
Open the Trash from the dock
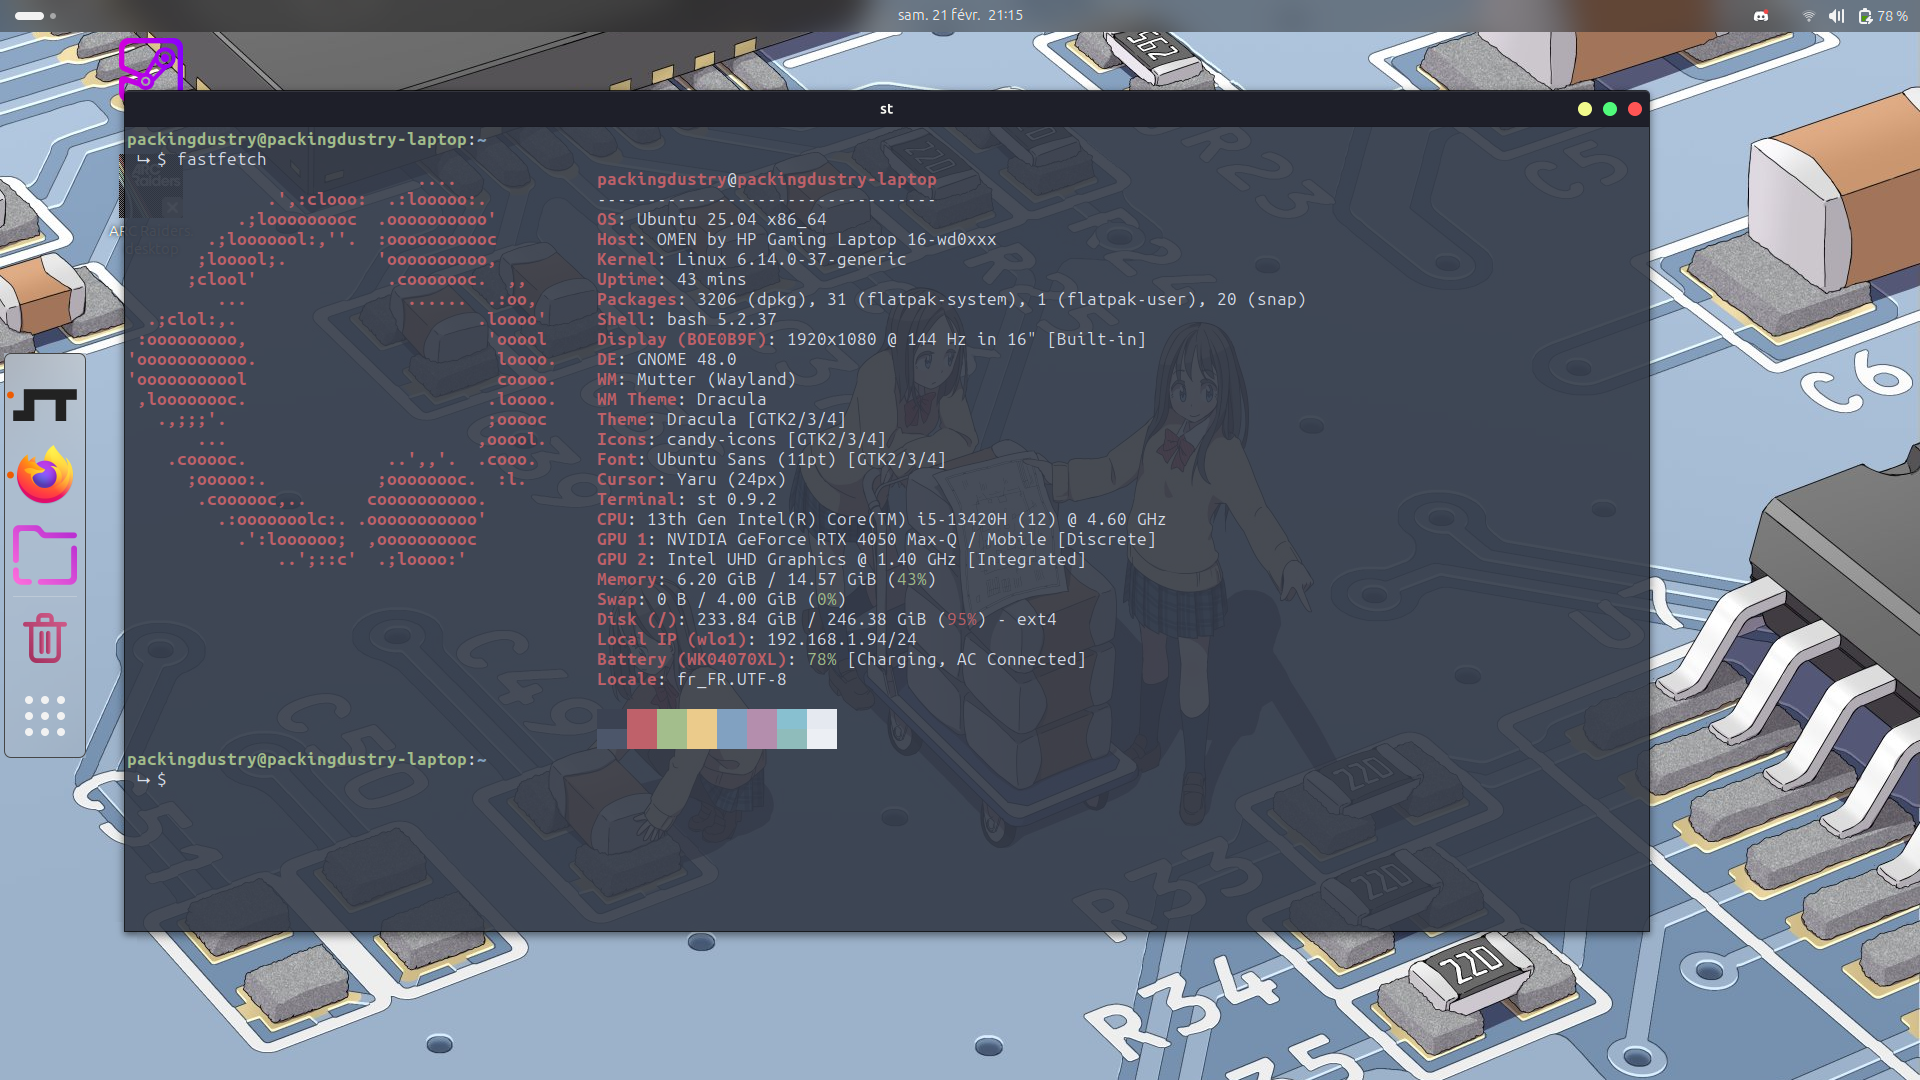[45, 638]
